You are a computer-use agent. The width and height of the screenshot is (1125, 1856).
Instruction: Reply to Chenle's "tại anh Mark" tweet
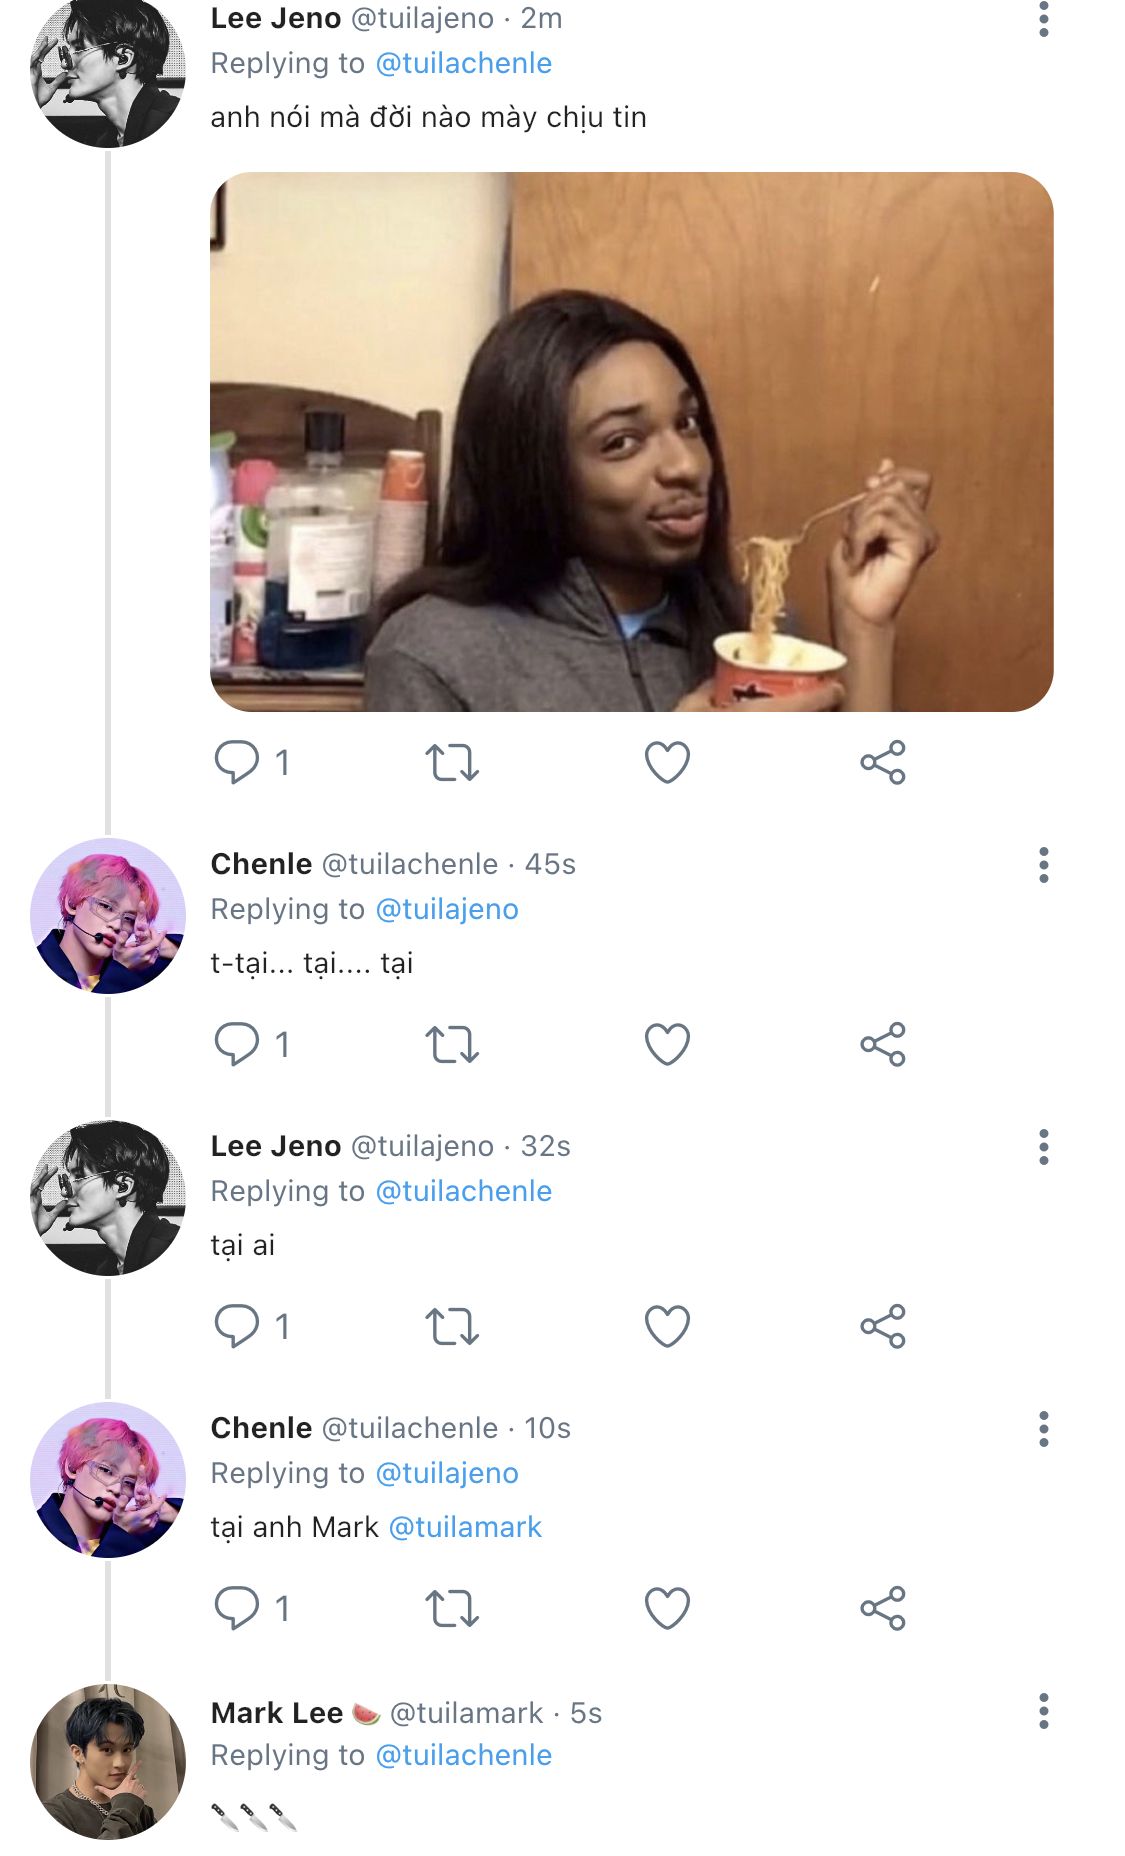pos(237,1608)
